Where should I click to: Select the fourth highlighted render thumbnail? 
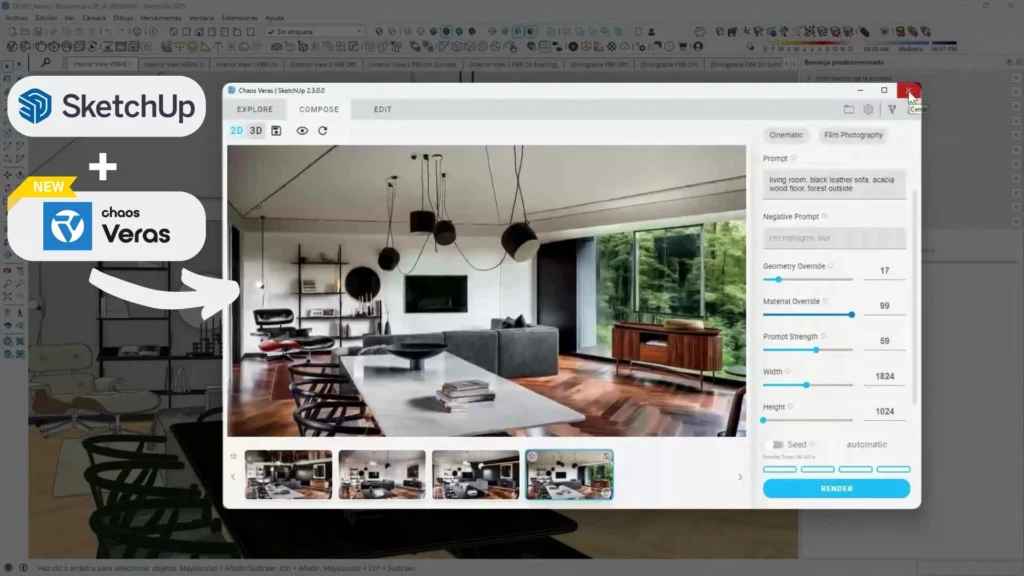569,475
